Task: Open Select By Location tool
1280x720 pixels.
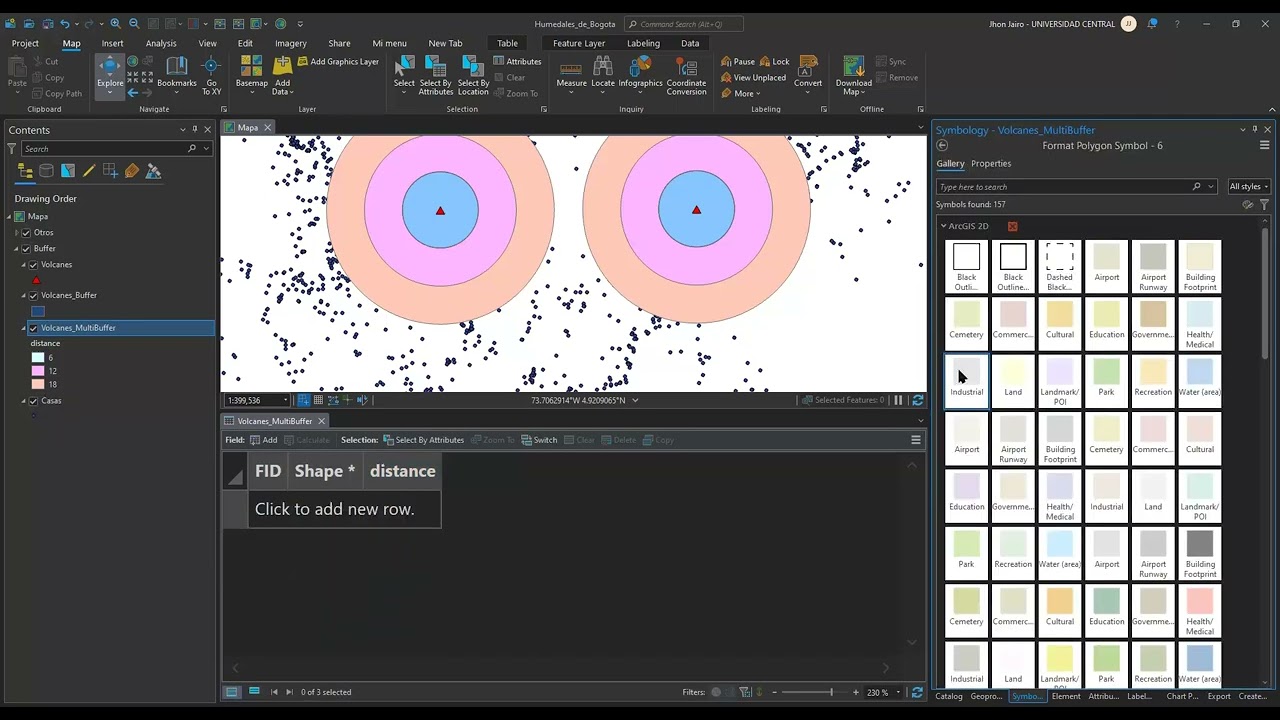Action: [x=473, y=75]
